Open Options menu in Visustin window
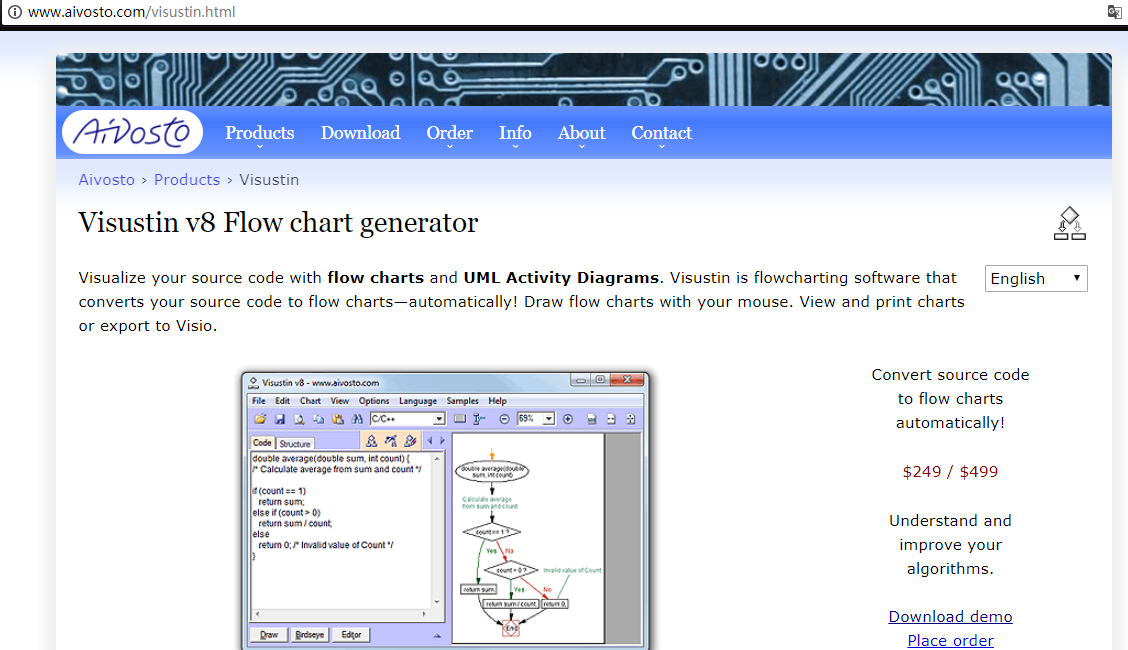This screenshot has height=650, width=1128. click(374, 401)
